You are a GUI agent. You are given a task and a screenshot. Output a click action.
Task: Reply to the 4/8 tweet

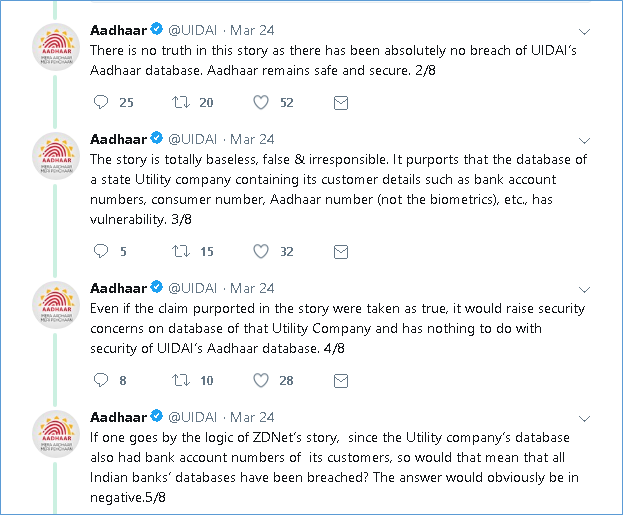pos(101,380)
